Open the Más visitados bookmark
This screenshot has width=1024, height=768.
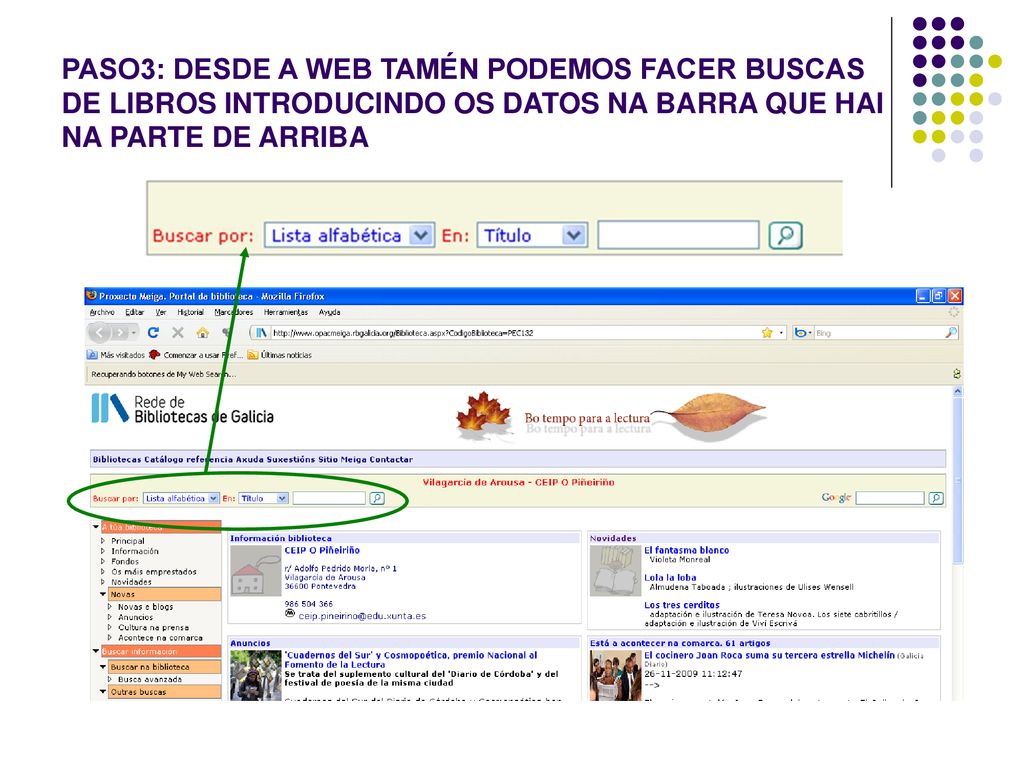click(x=116, y=355)
